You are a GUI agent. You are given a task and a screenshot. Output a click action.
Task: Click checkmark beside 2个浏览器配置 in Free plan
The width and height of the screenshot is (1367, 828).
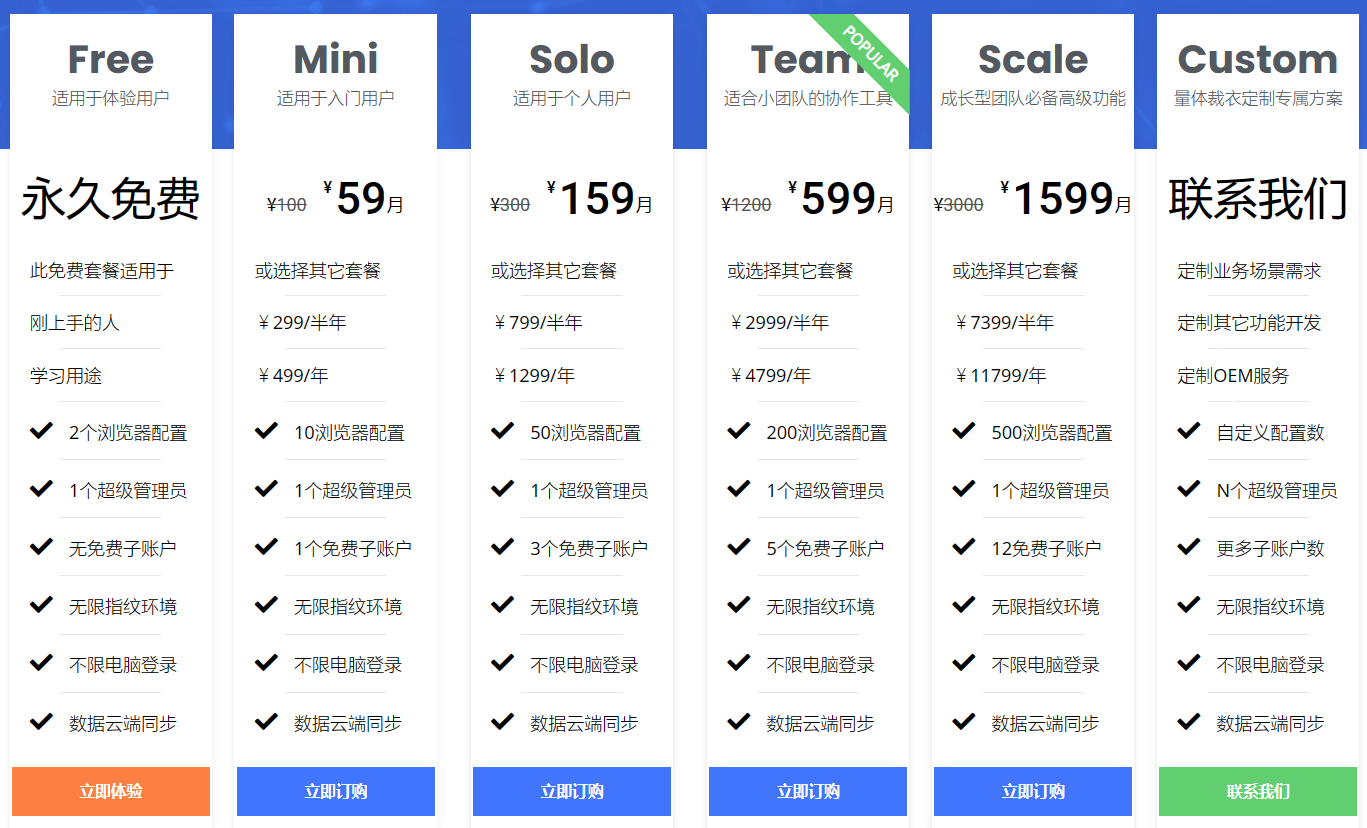coord(41,431)
